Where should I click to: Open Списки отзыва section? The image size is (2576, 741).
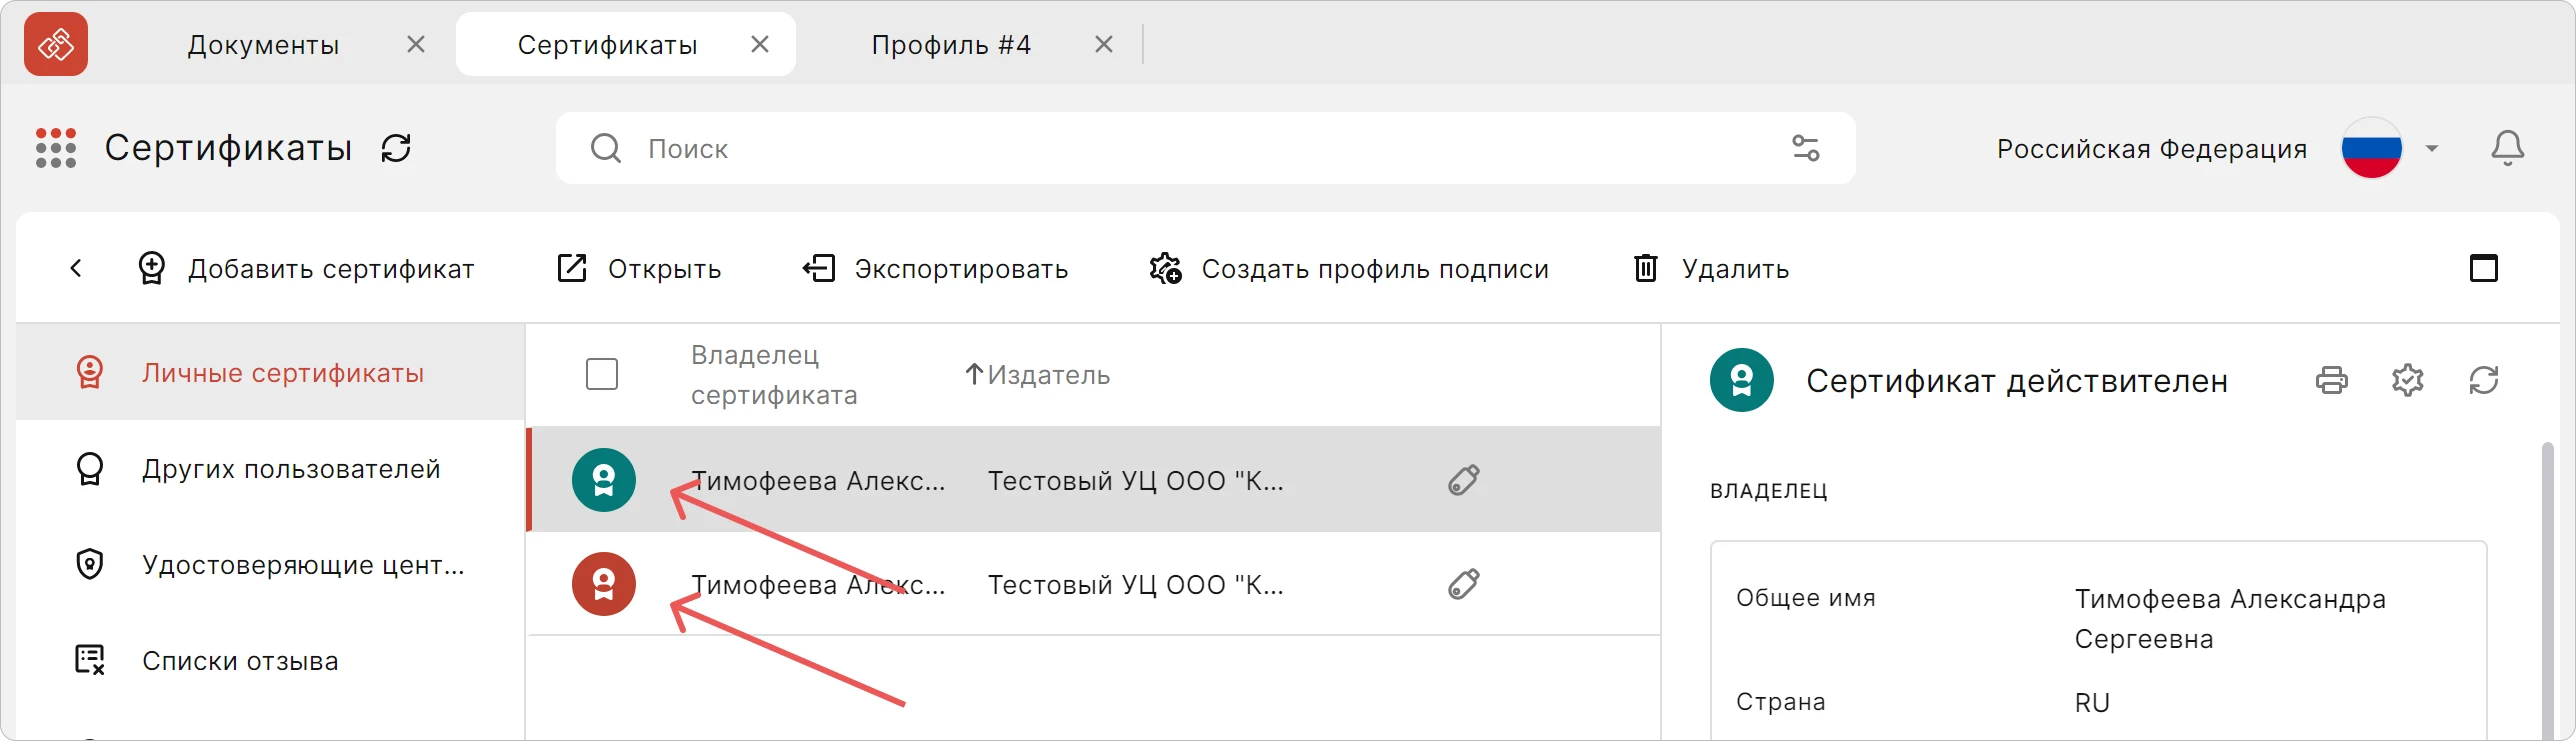point(271,660)
